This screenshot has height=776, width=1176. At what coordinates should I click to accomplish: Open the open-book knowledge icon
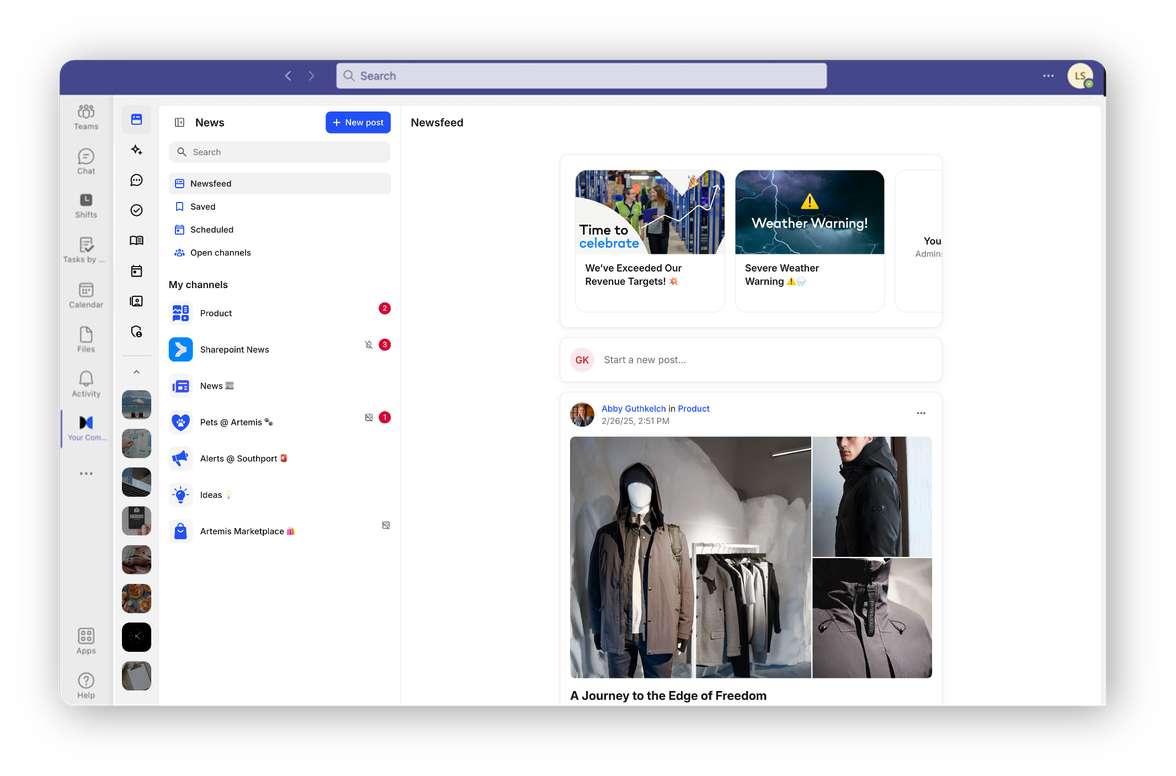[136, 241]
